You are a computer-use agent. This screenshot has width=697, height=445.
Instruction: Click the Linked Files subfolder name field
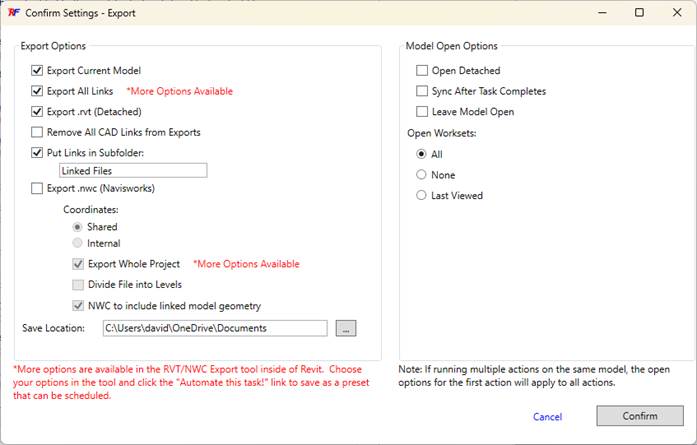tap(132, 171)
